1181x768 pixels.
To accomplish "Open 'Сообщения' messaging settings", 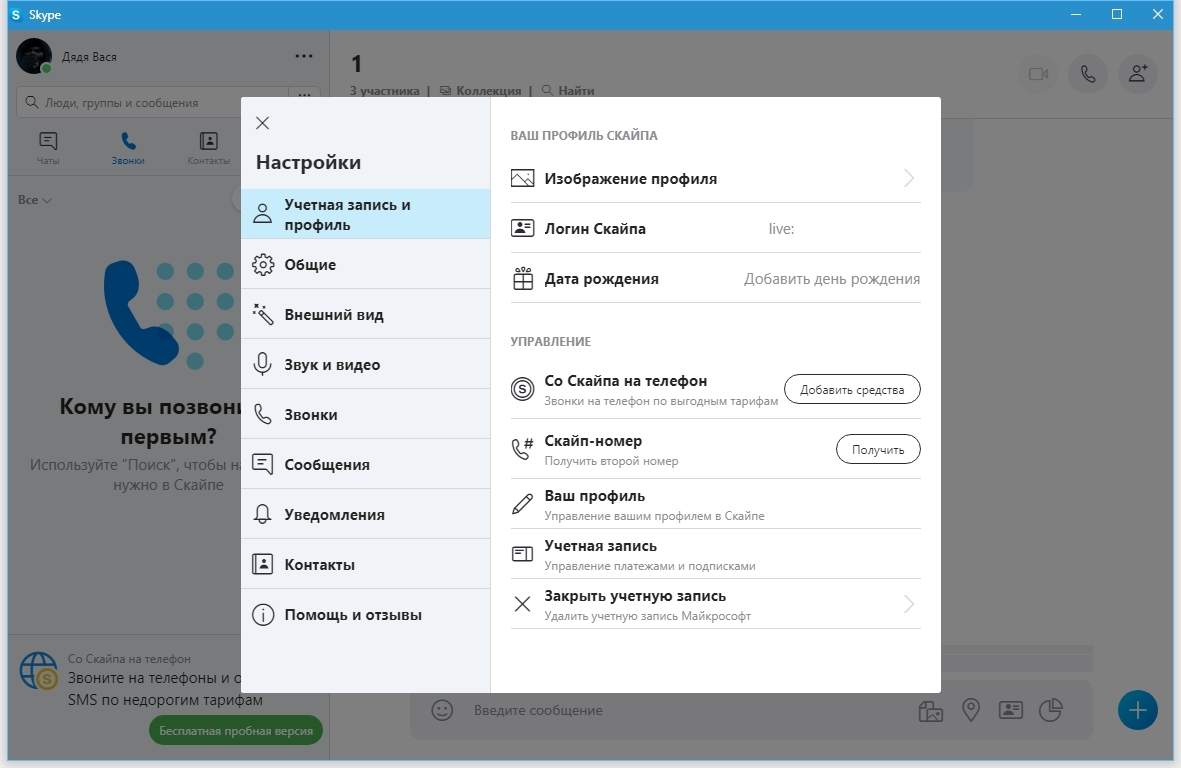I will pyautogui.click(x=365, y=464).
